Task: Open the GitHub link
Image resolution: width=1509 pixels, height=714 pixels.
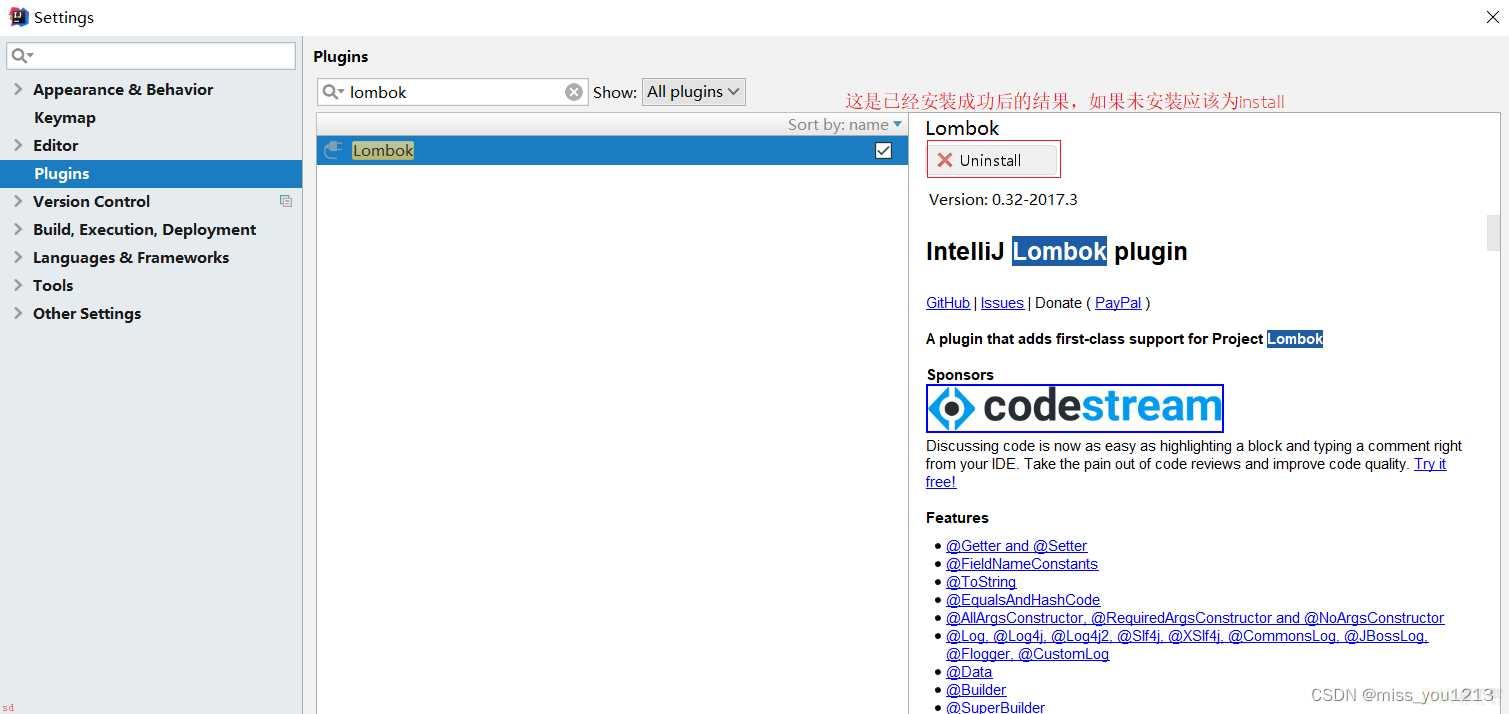Action: point(948,303)
